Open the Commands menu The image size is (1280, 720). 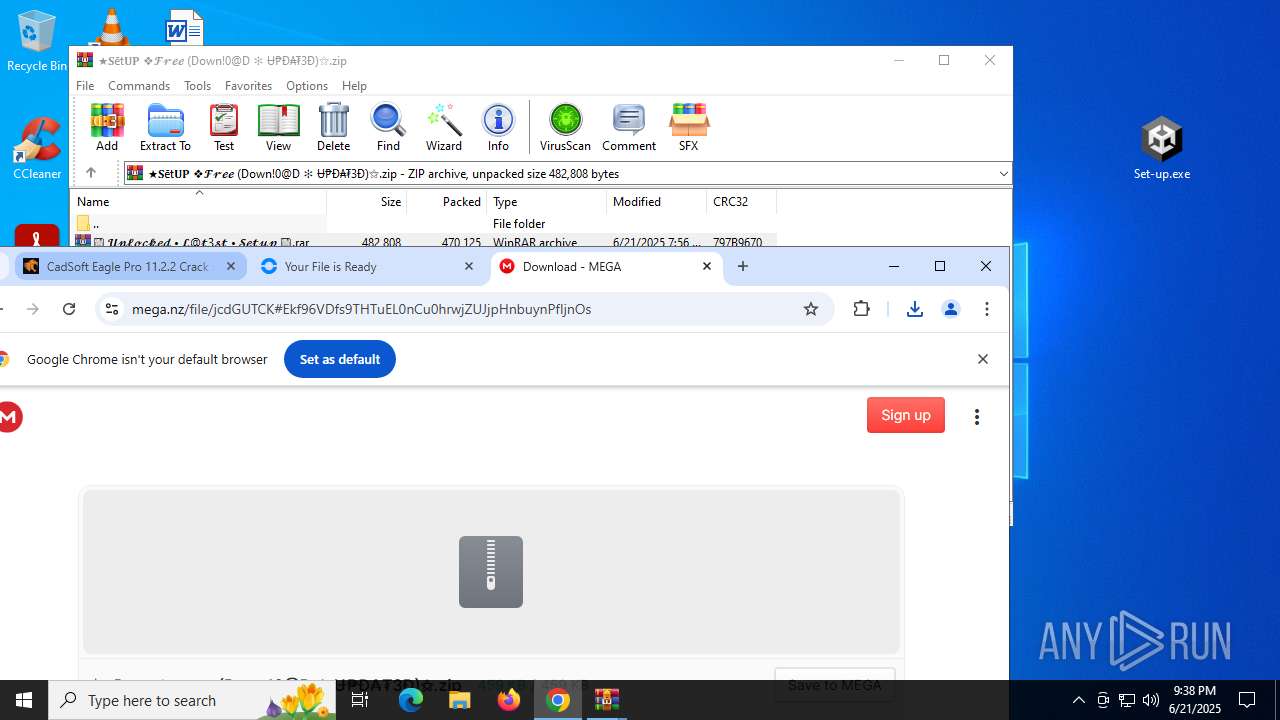(139, 86)
